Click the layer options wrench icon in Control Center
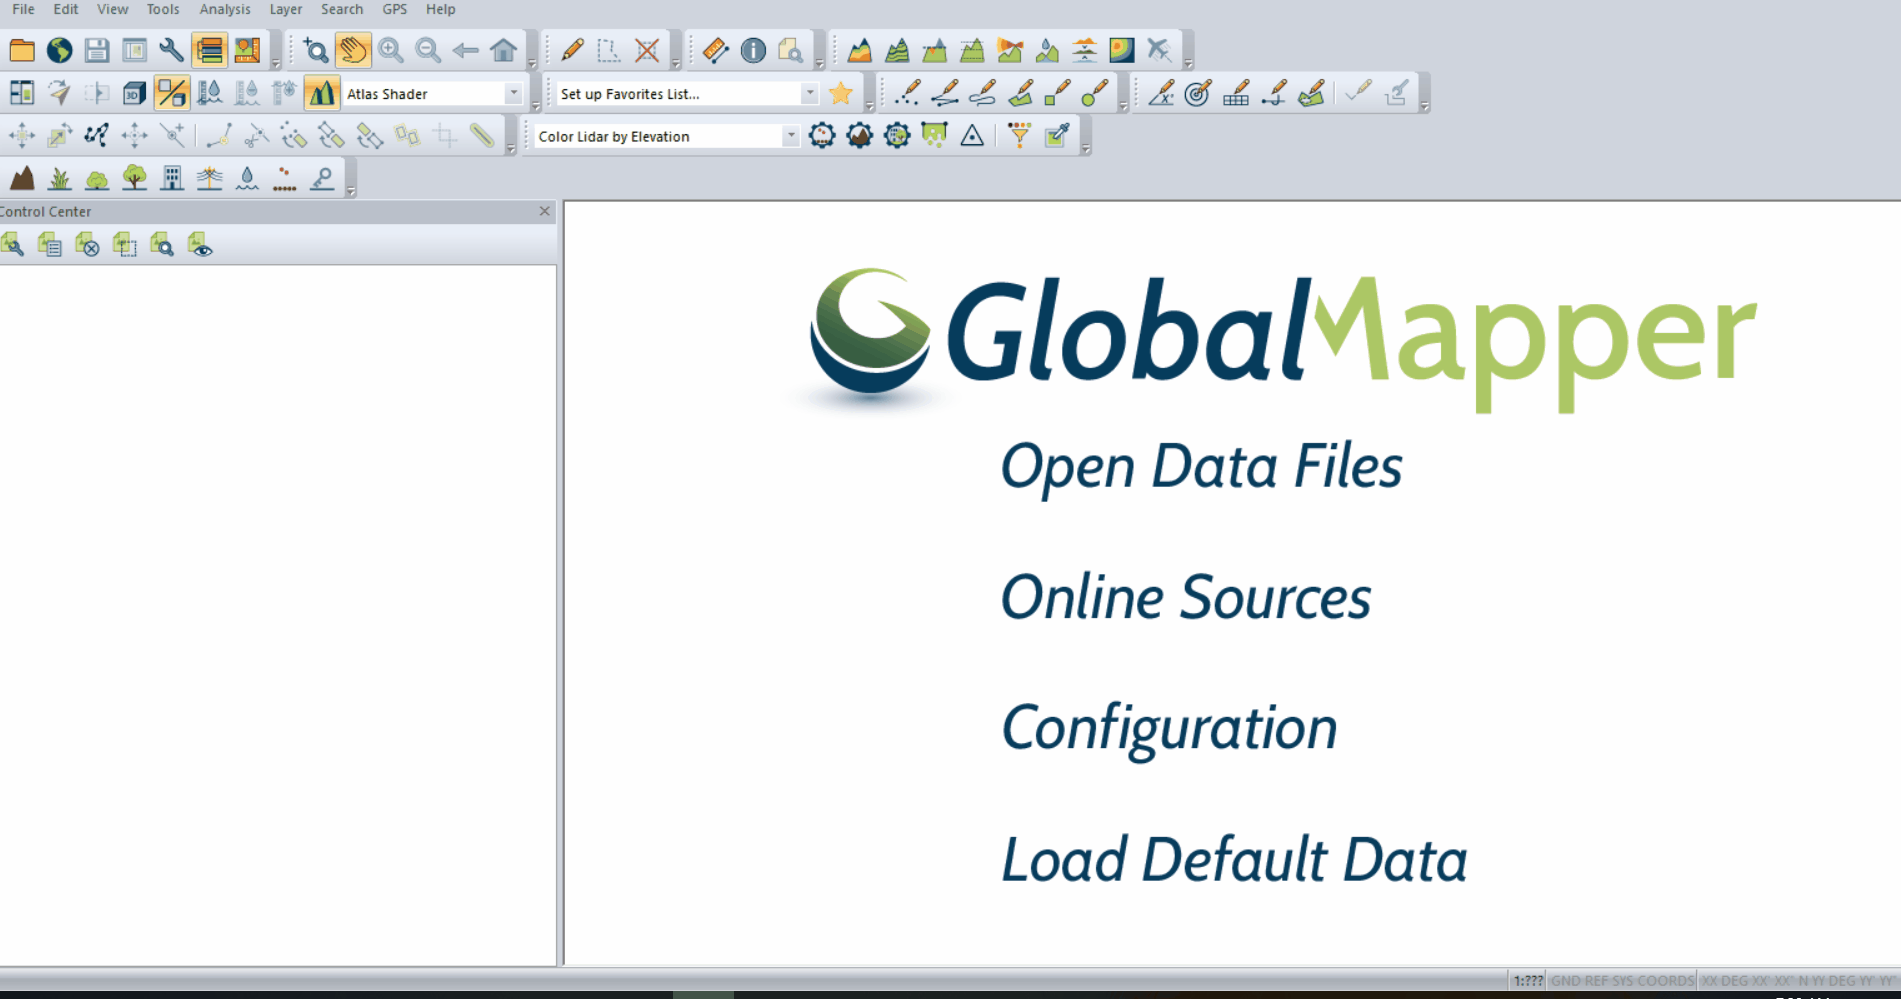The image size is (1901, 999). [12, 245]
